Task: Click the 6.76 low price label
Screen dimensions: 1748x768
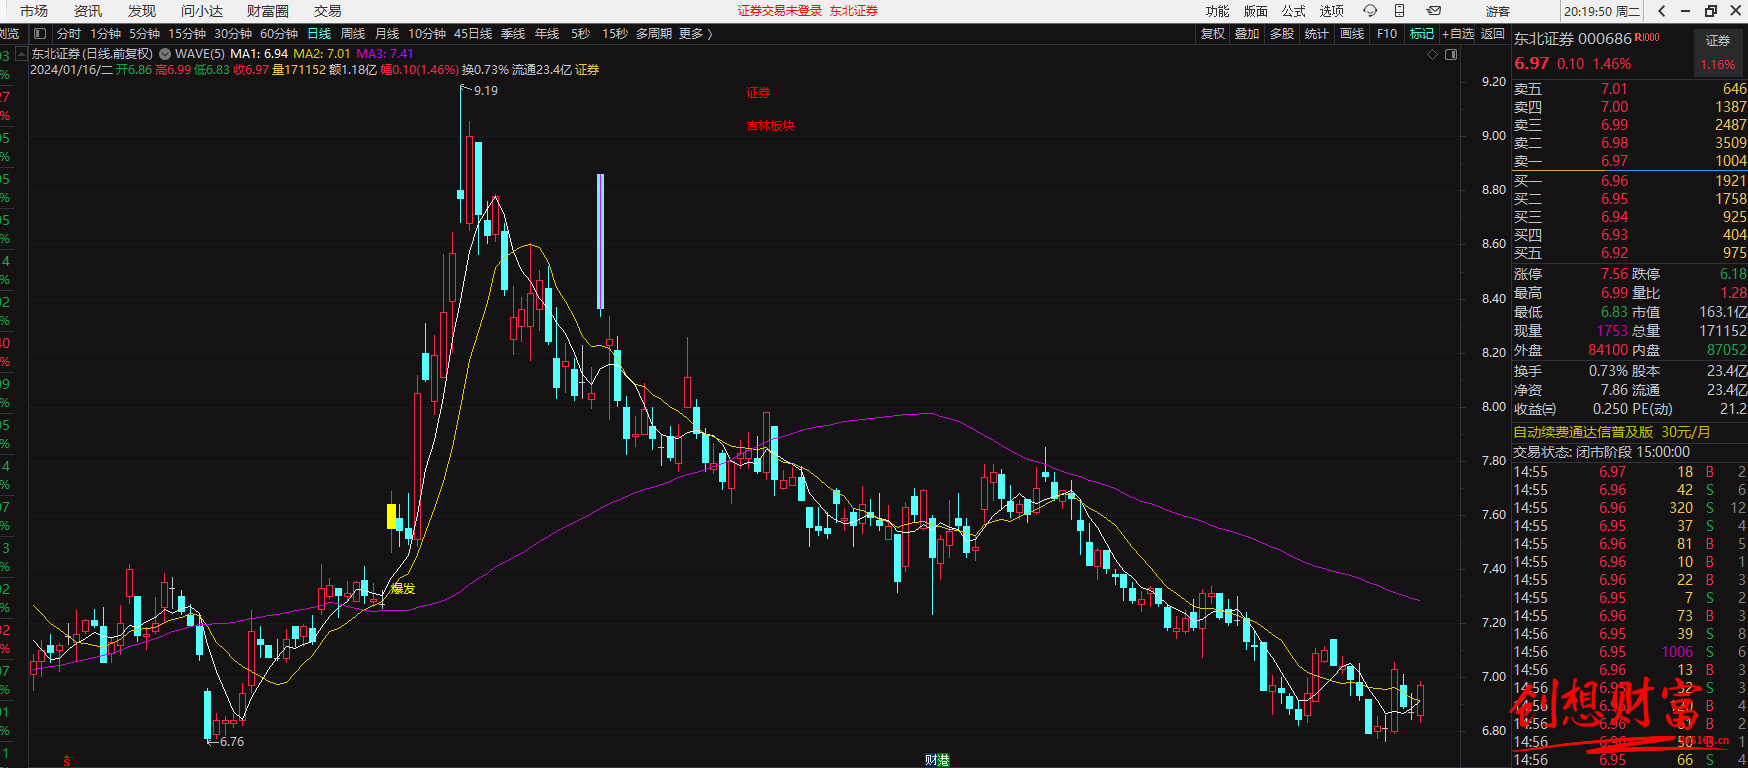Action: pos(232,742)
